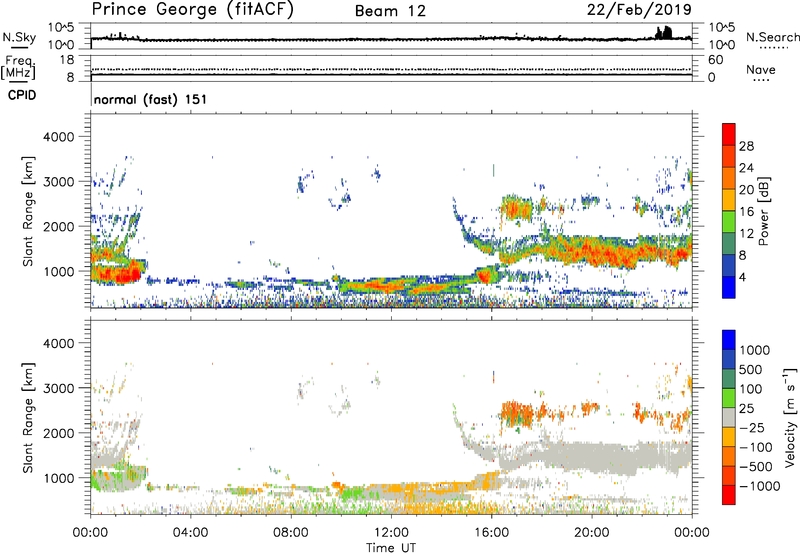Click the 'N.Search' legend label
The height and width of the screenshot is (554, 800).
[772, 37]
